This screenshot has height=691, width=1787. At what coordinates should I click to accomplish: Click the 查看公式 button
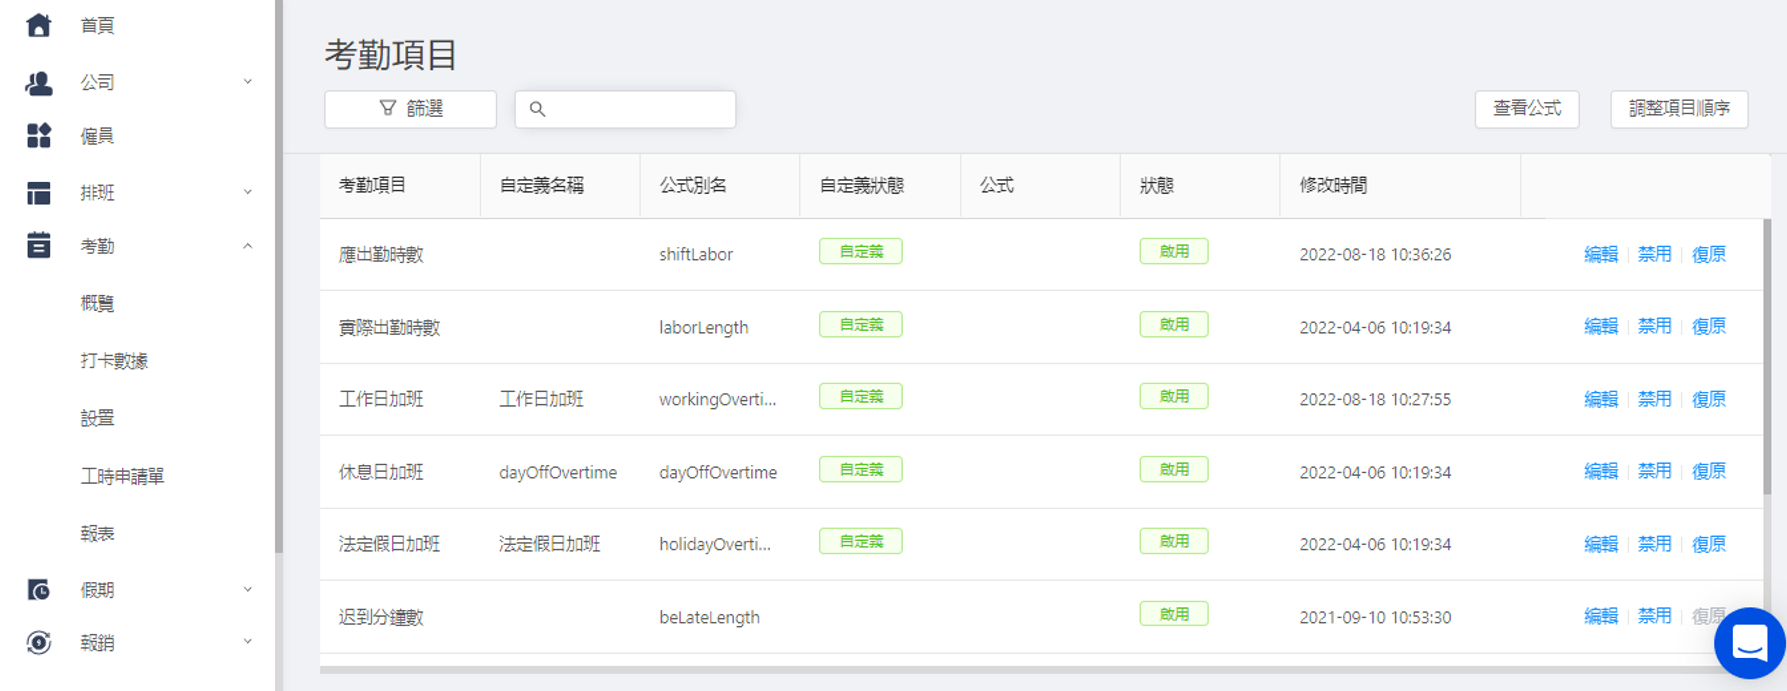coord(1527,109)
